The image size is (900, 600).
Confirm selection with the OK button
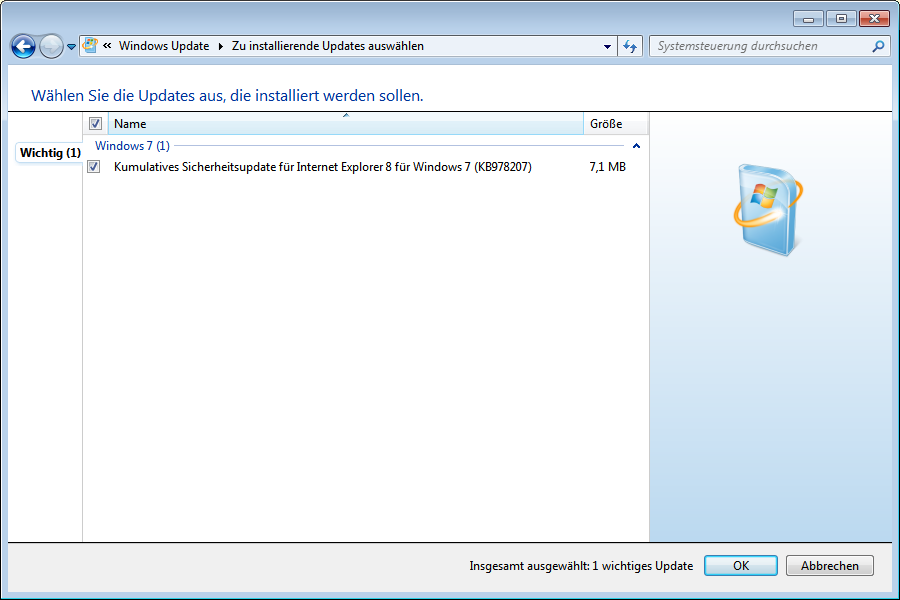740,566
